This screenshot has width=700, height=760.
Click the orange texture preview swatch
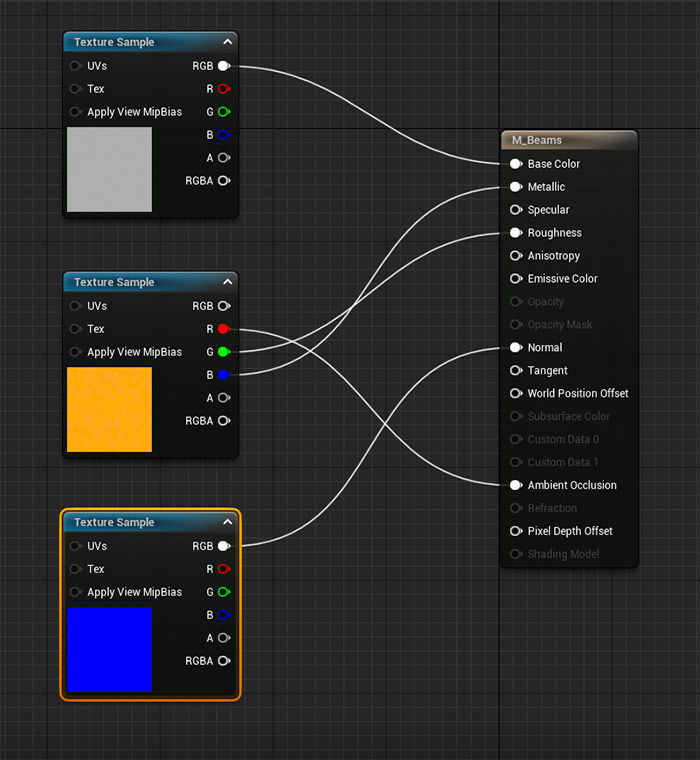(x=109, y=409)
